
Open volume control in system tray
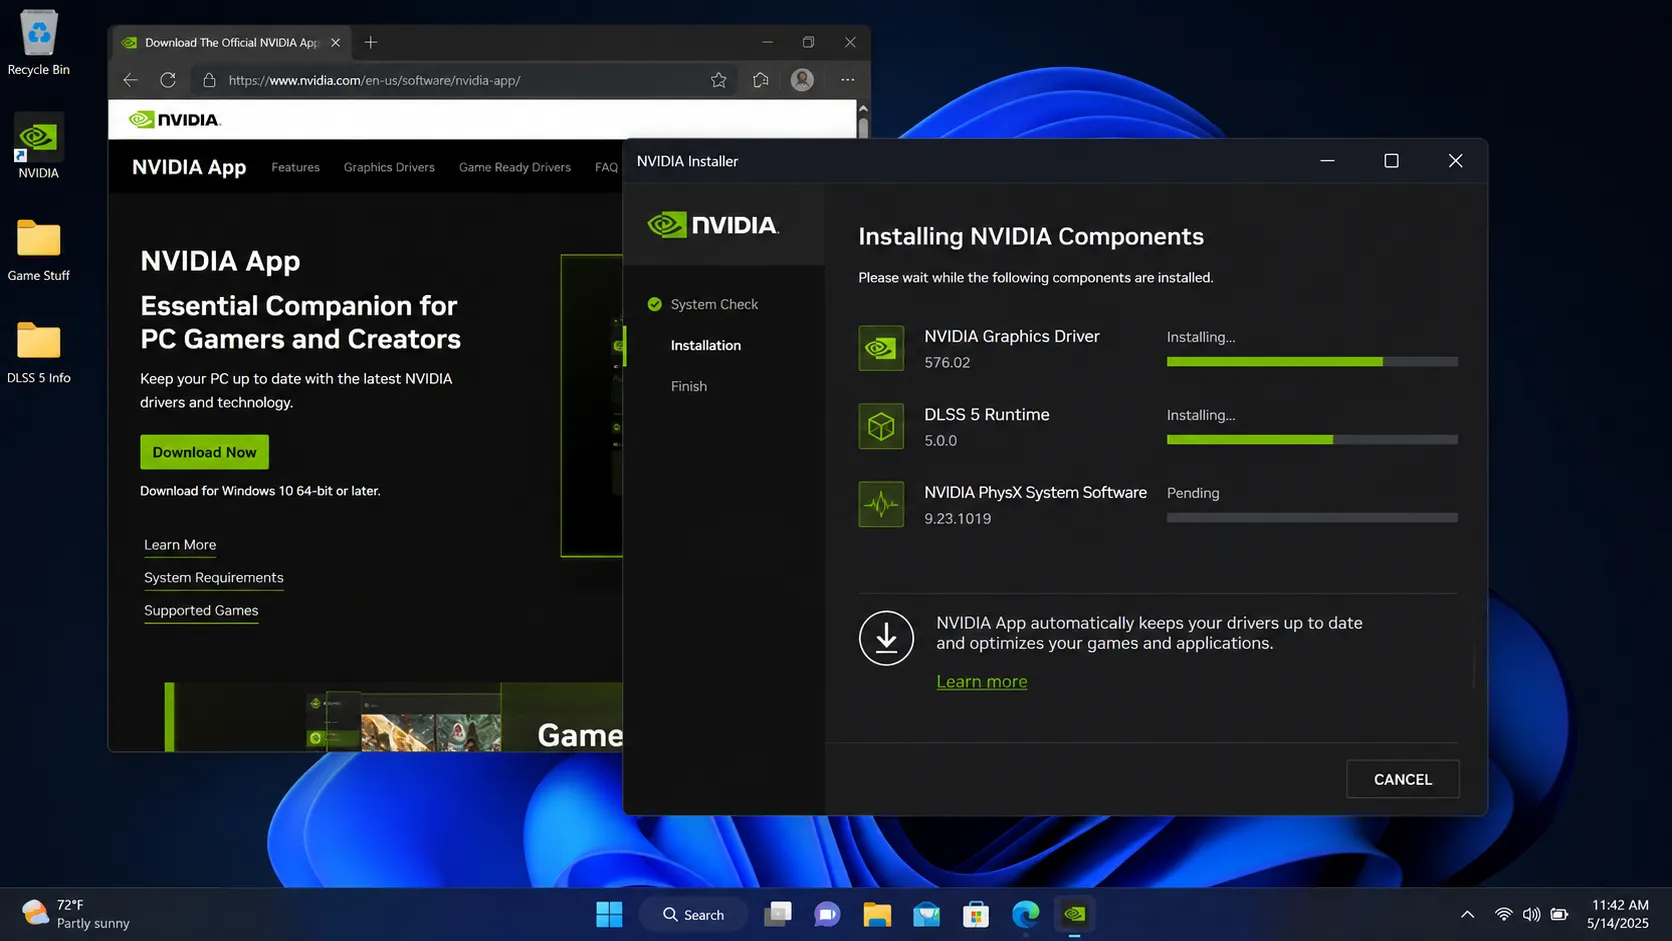click(1531, 914)
